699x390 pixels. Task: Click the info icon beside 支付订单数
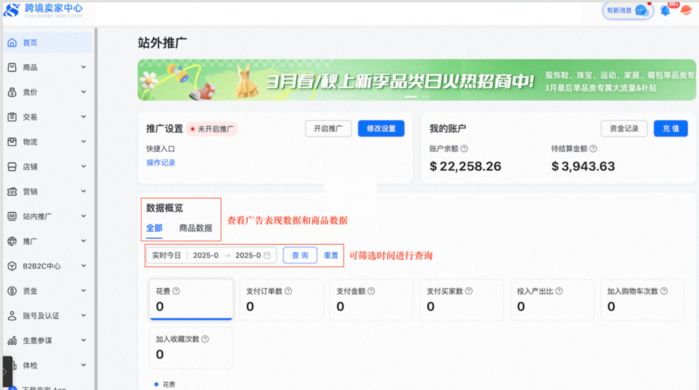pos(288,291)
